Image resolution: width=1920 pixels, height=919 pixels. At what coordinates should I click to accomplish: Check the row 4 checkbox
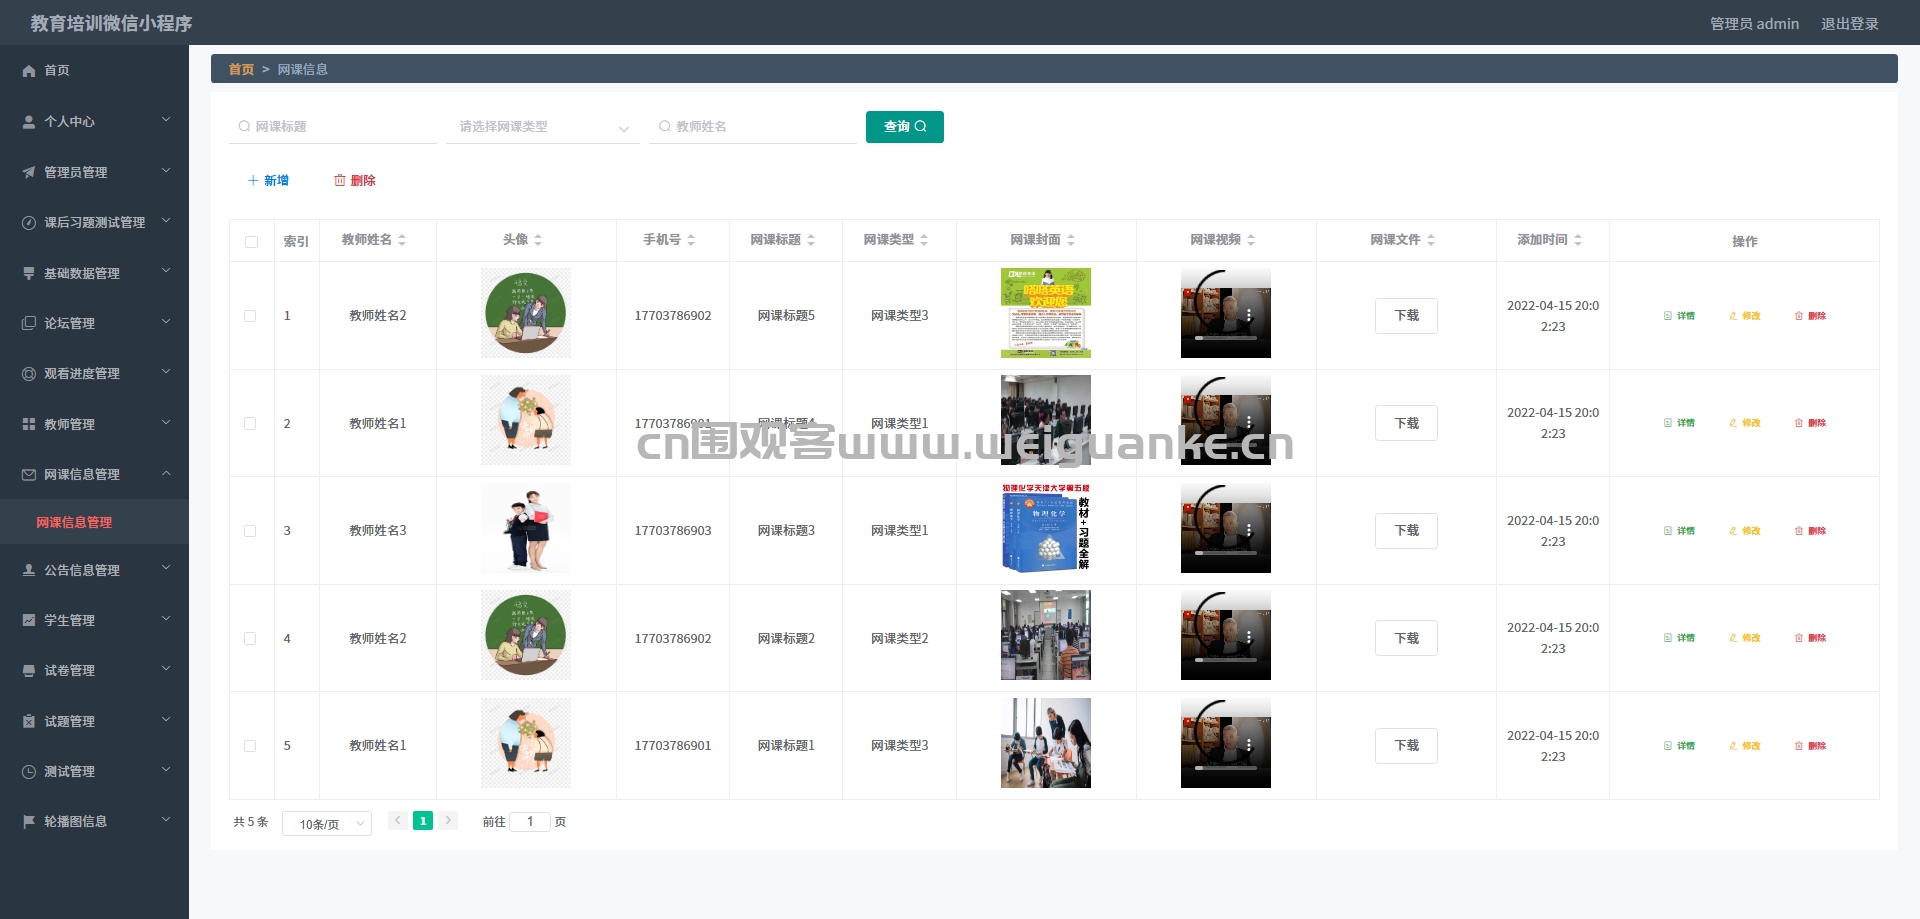coord(250,638)
